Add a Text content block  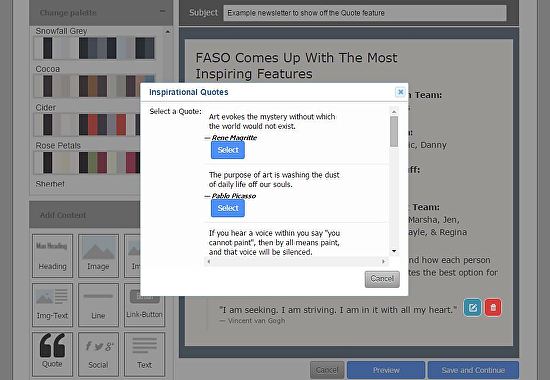coord(144,354)
